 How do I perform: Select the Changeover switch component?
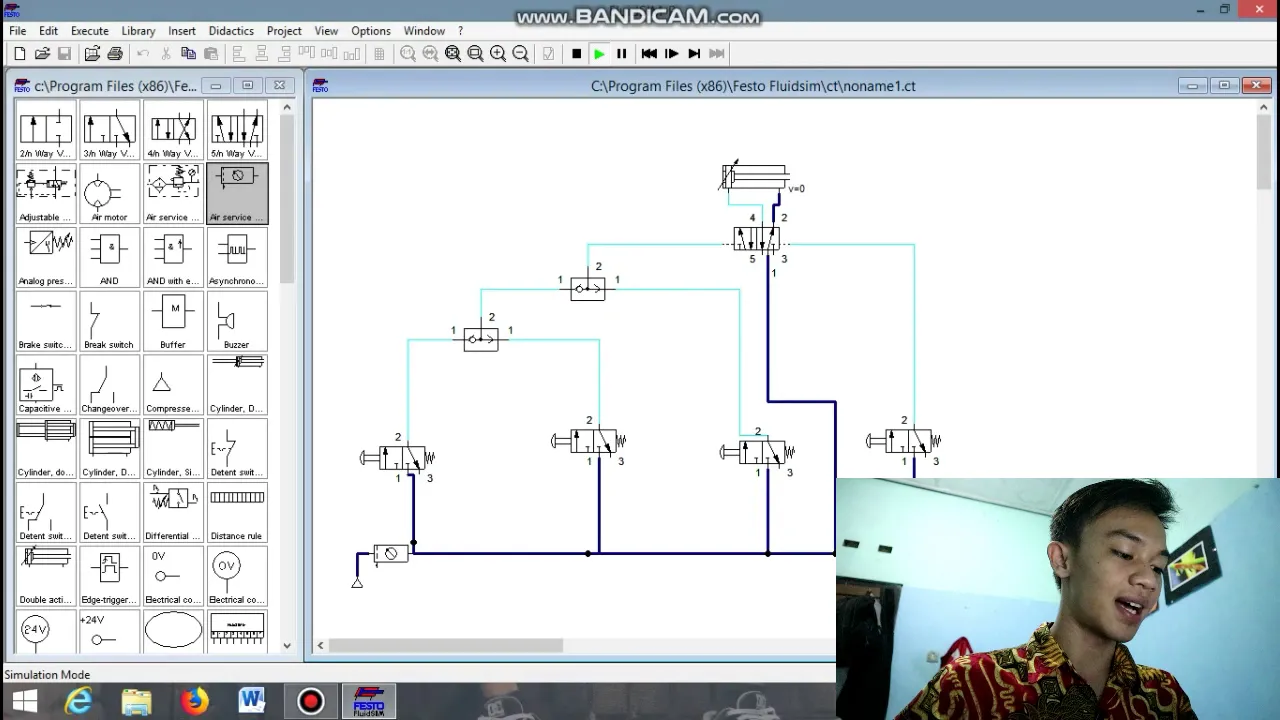point(109,385)
